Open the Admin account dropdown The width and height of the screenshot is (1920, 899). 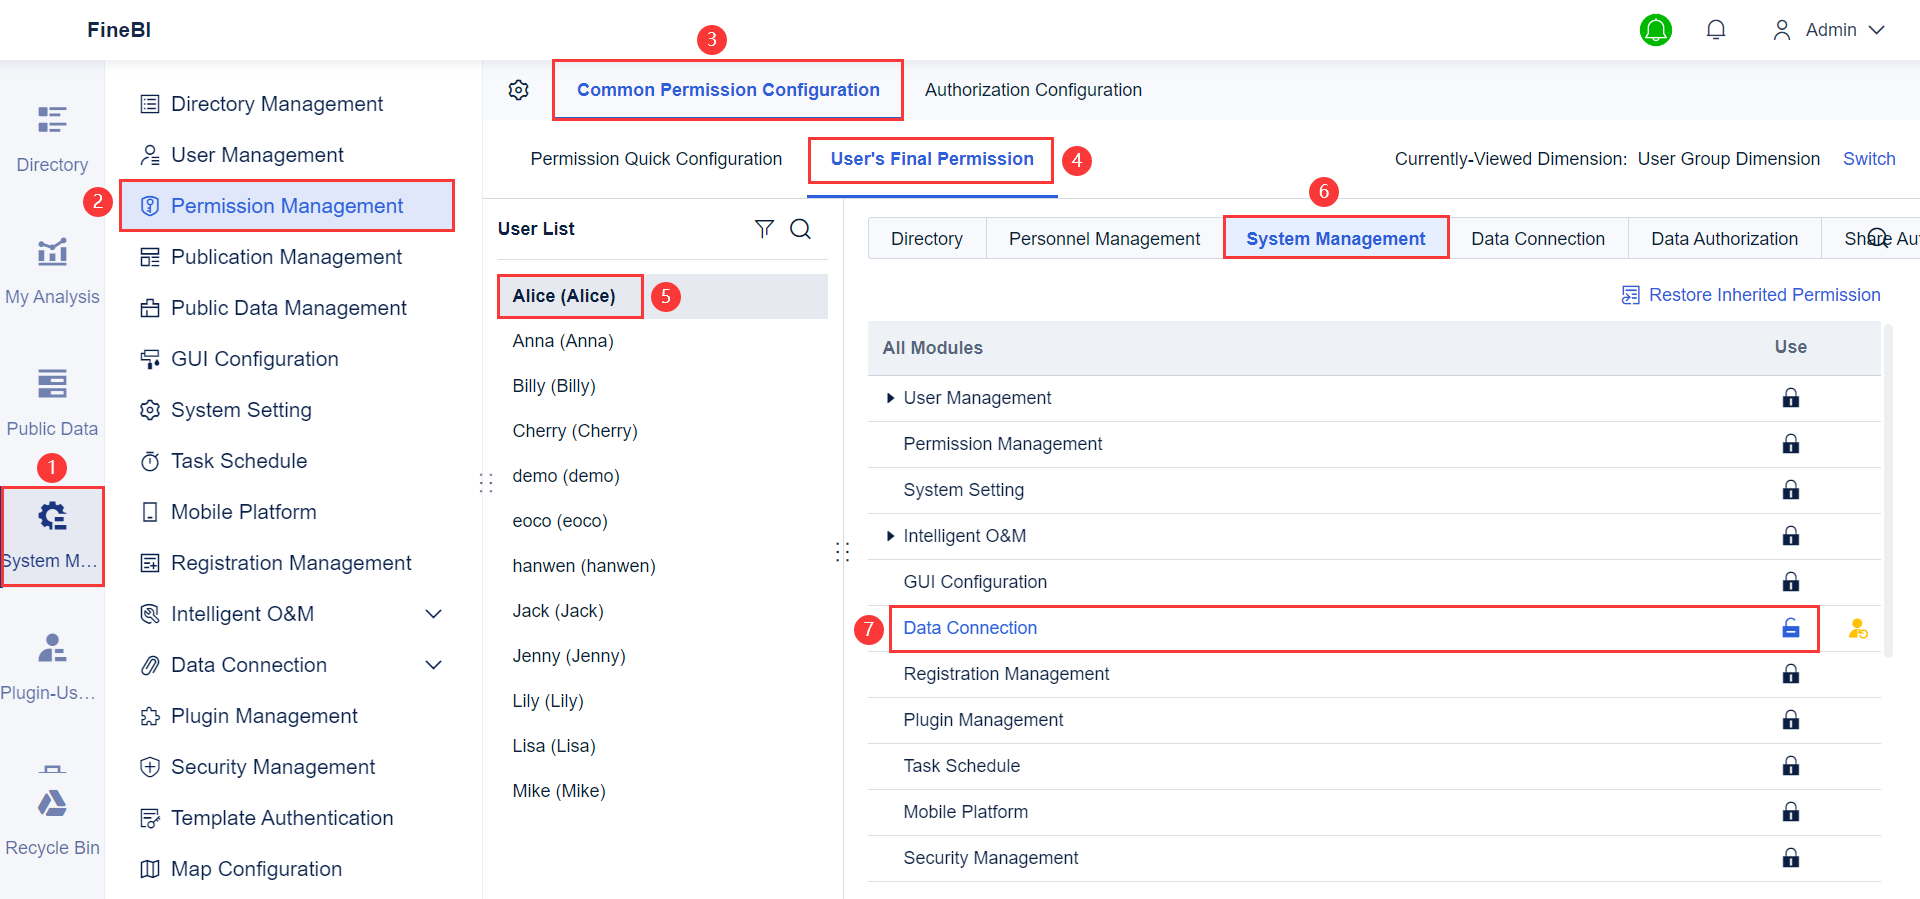[x=1830, y=30]
